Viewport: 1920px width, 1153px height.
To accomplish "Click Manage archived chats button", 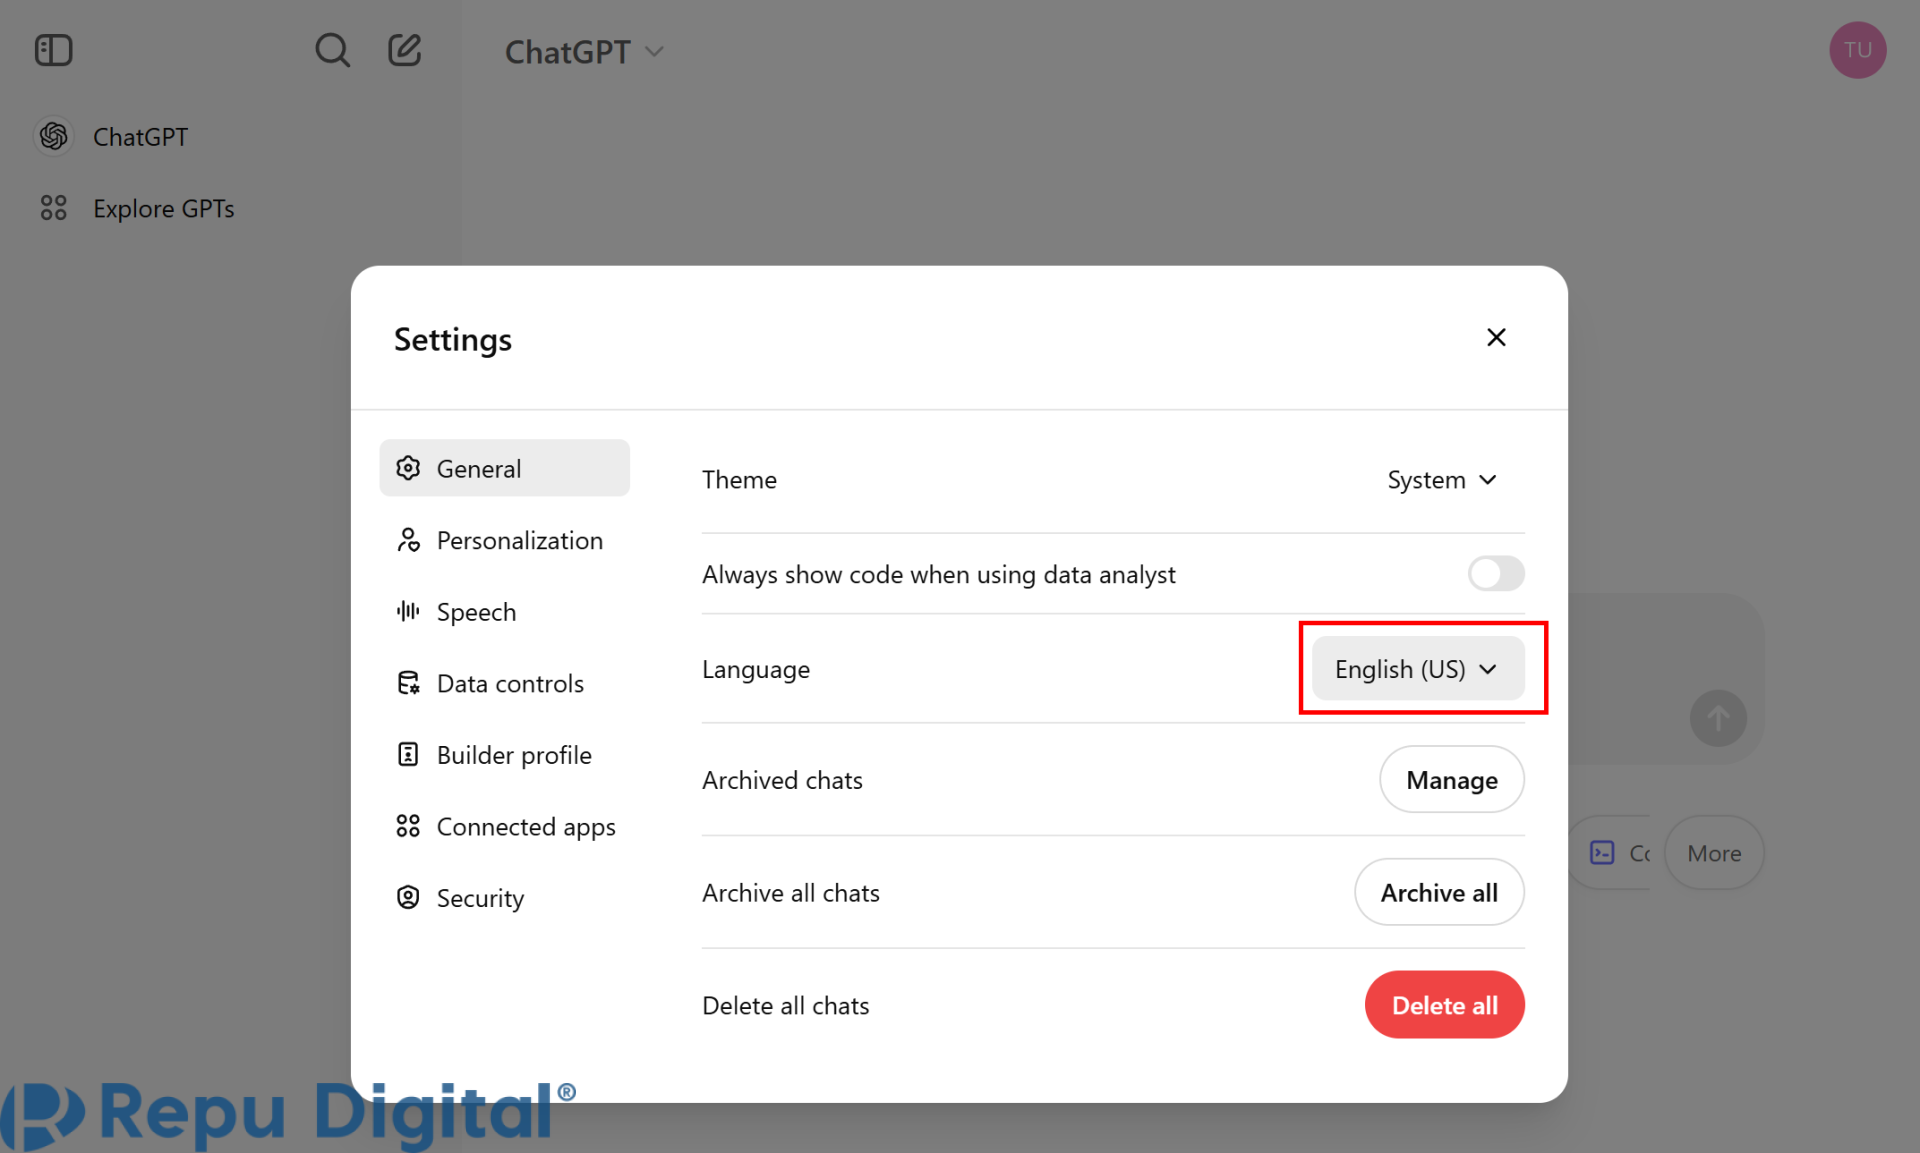I will tap(1451, 780).
